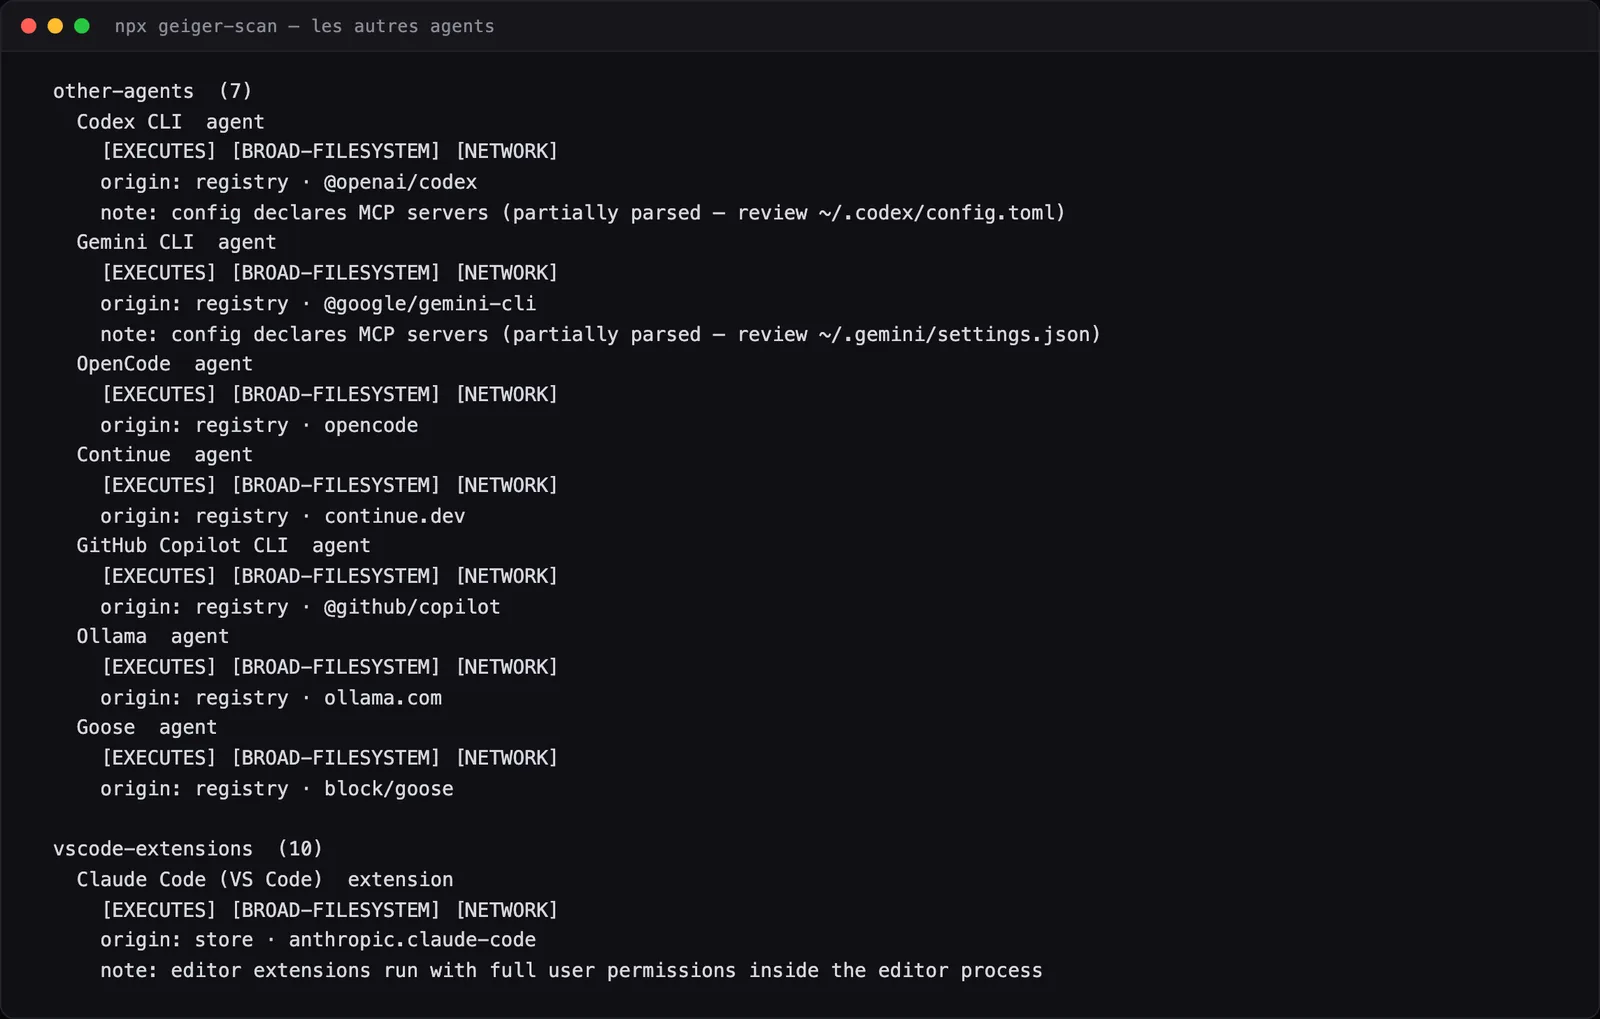Click the [BROAD-FILESYSTEM] tag under Codex CLI
Image resolution: width=1600 pixels, height=1019 pixels.
pos(336,151)
